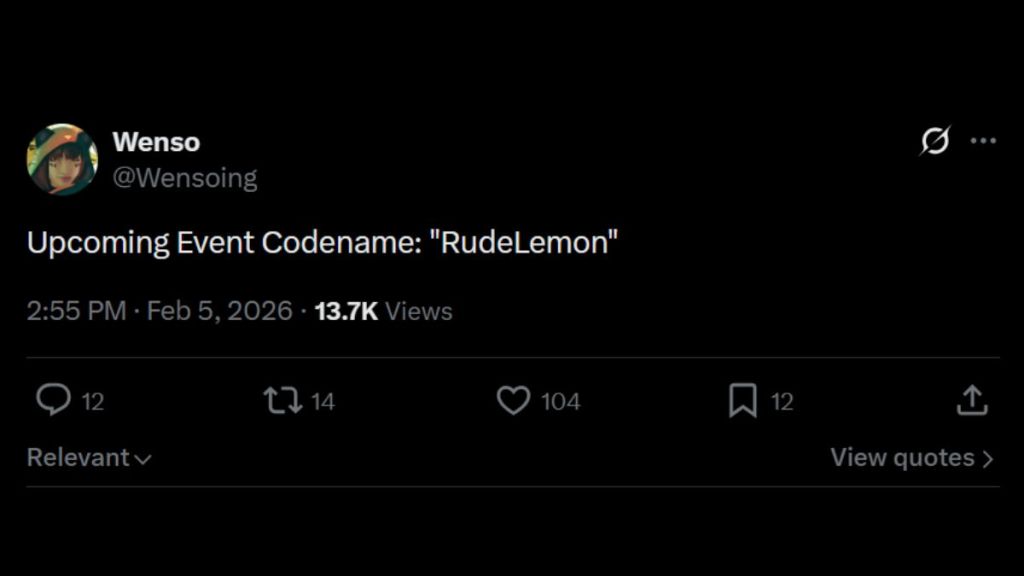Toggle bookmark state on the post
The height and width of the screenshot is (576, 1024).
741,400
